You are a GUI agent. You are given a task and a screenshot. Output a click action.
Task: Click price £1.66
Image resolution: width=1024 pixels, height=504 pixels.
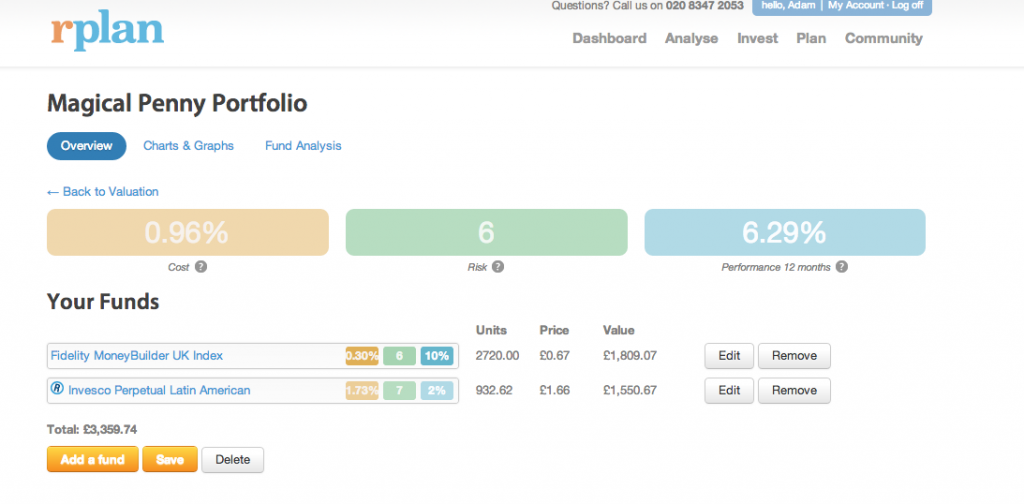(554, 390)
